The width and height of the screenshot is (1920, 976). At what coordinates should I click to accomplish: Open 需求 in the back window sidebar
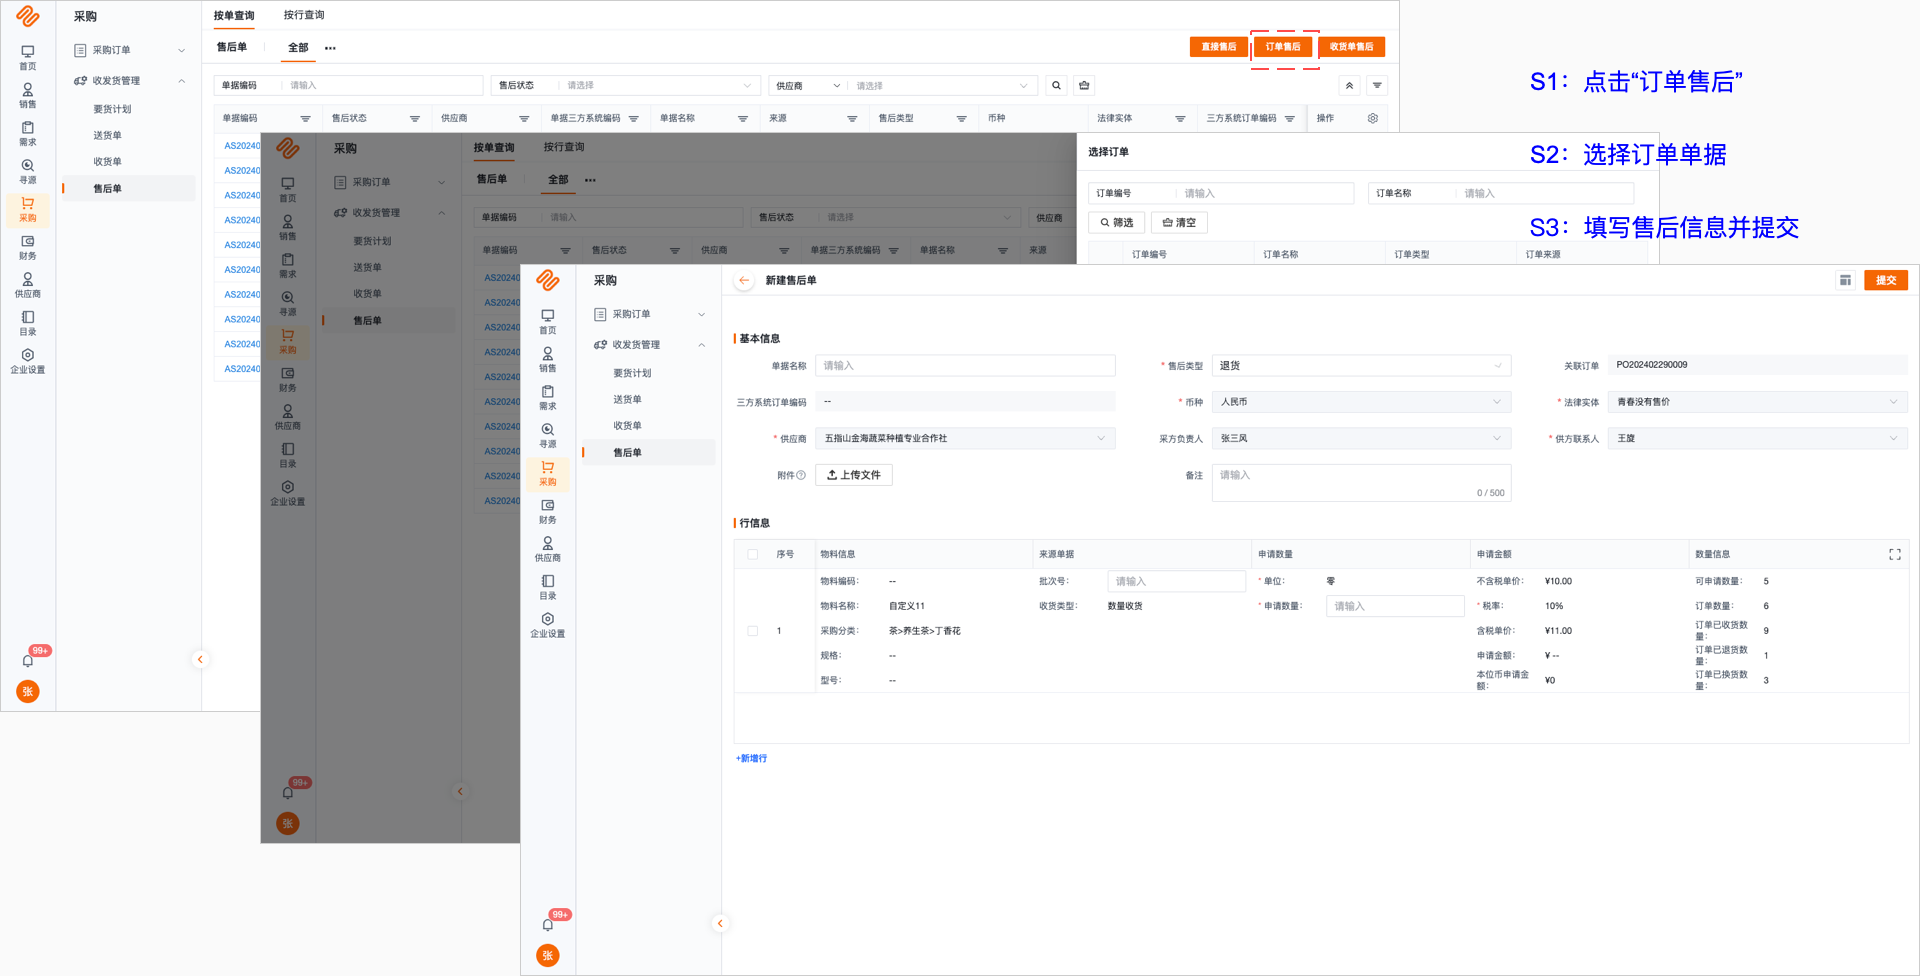tap(28, 133)
